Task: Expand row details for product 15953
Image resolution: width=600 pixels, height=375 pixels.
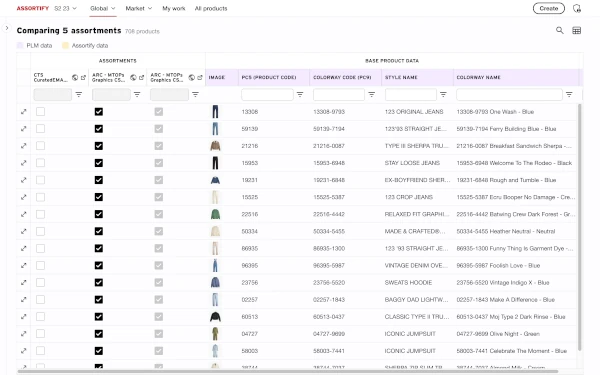Action: tap(24, 163)
